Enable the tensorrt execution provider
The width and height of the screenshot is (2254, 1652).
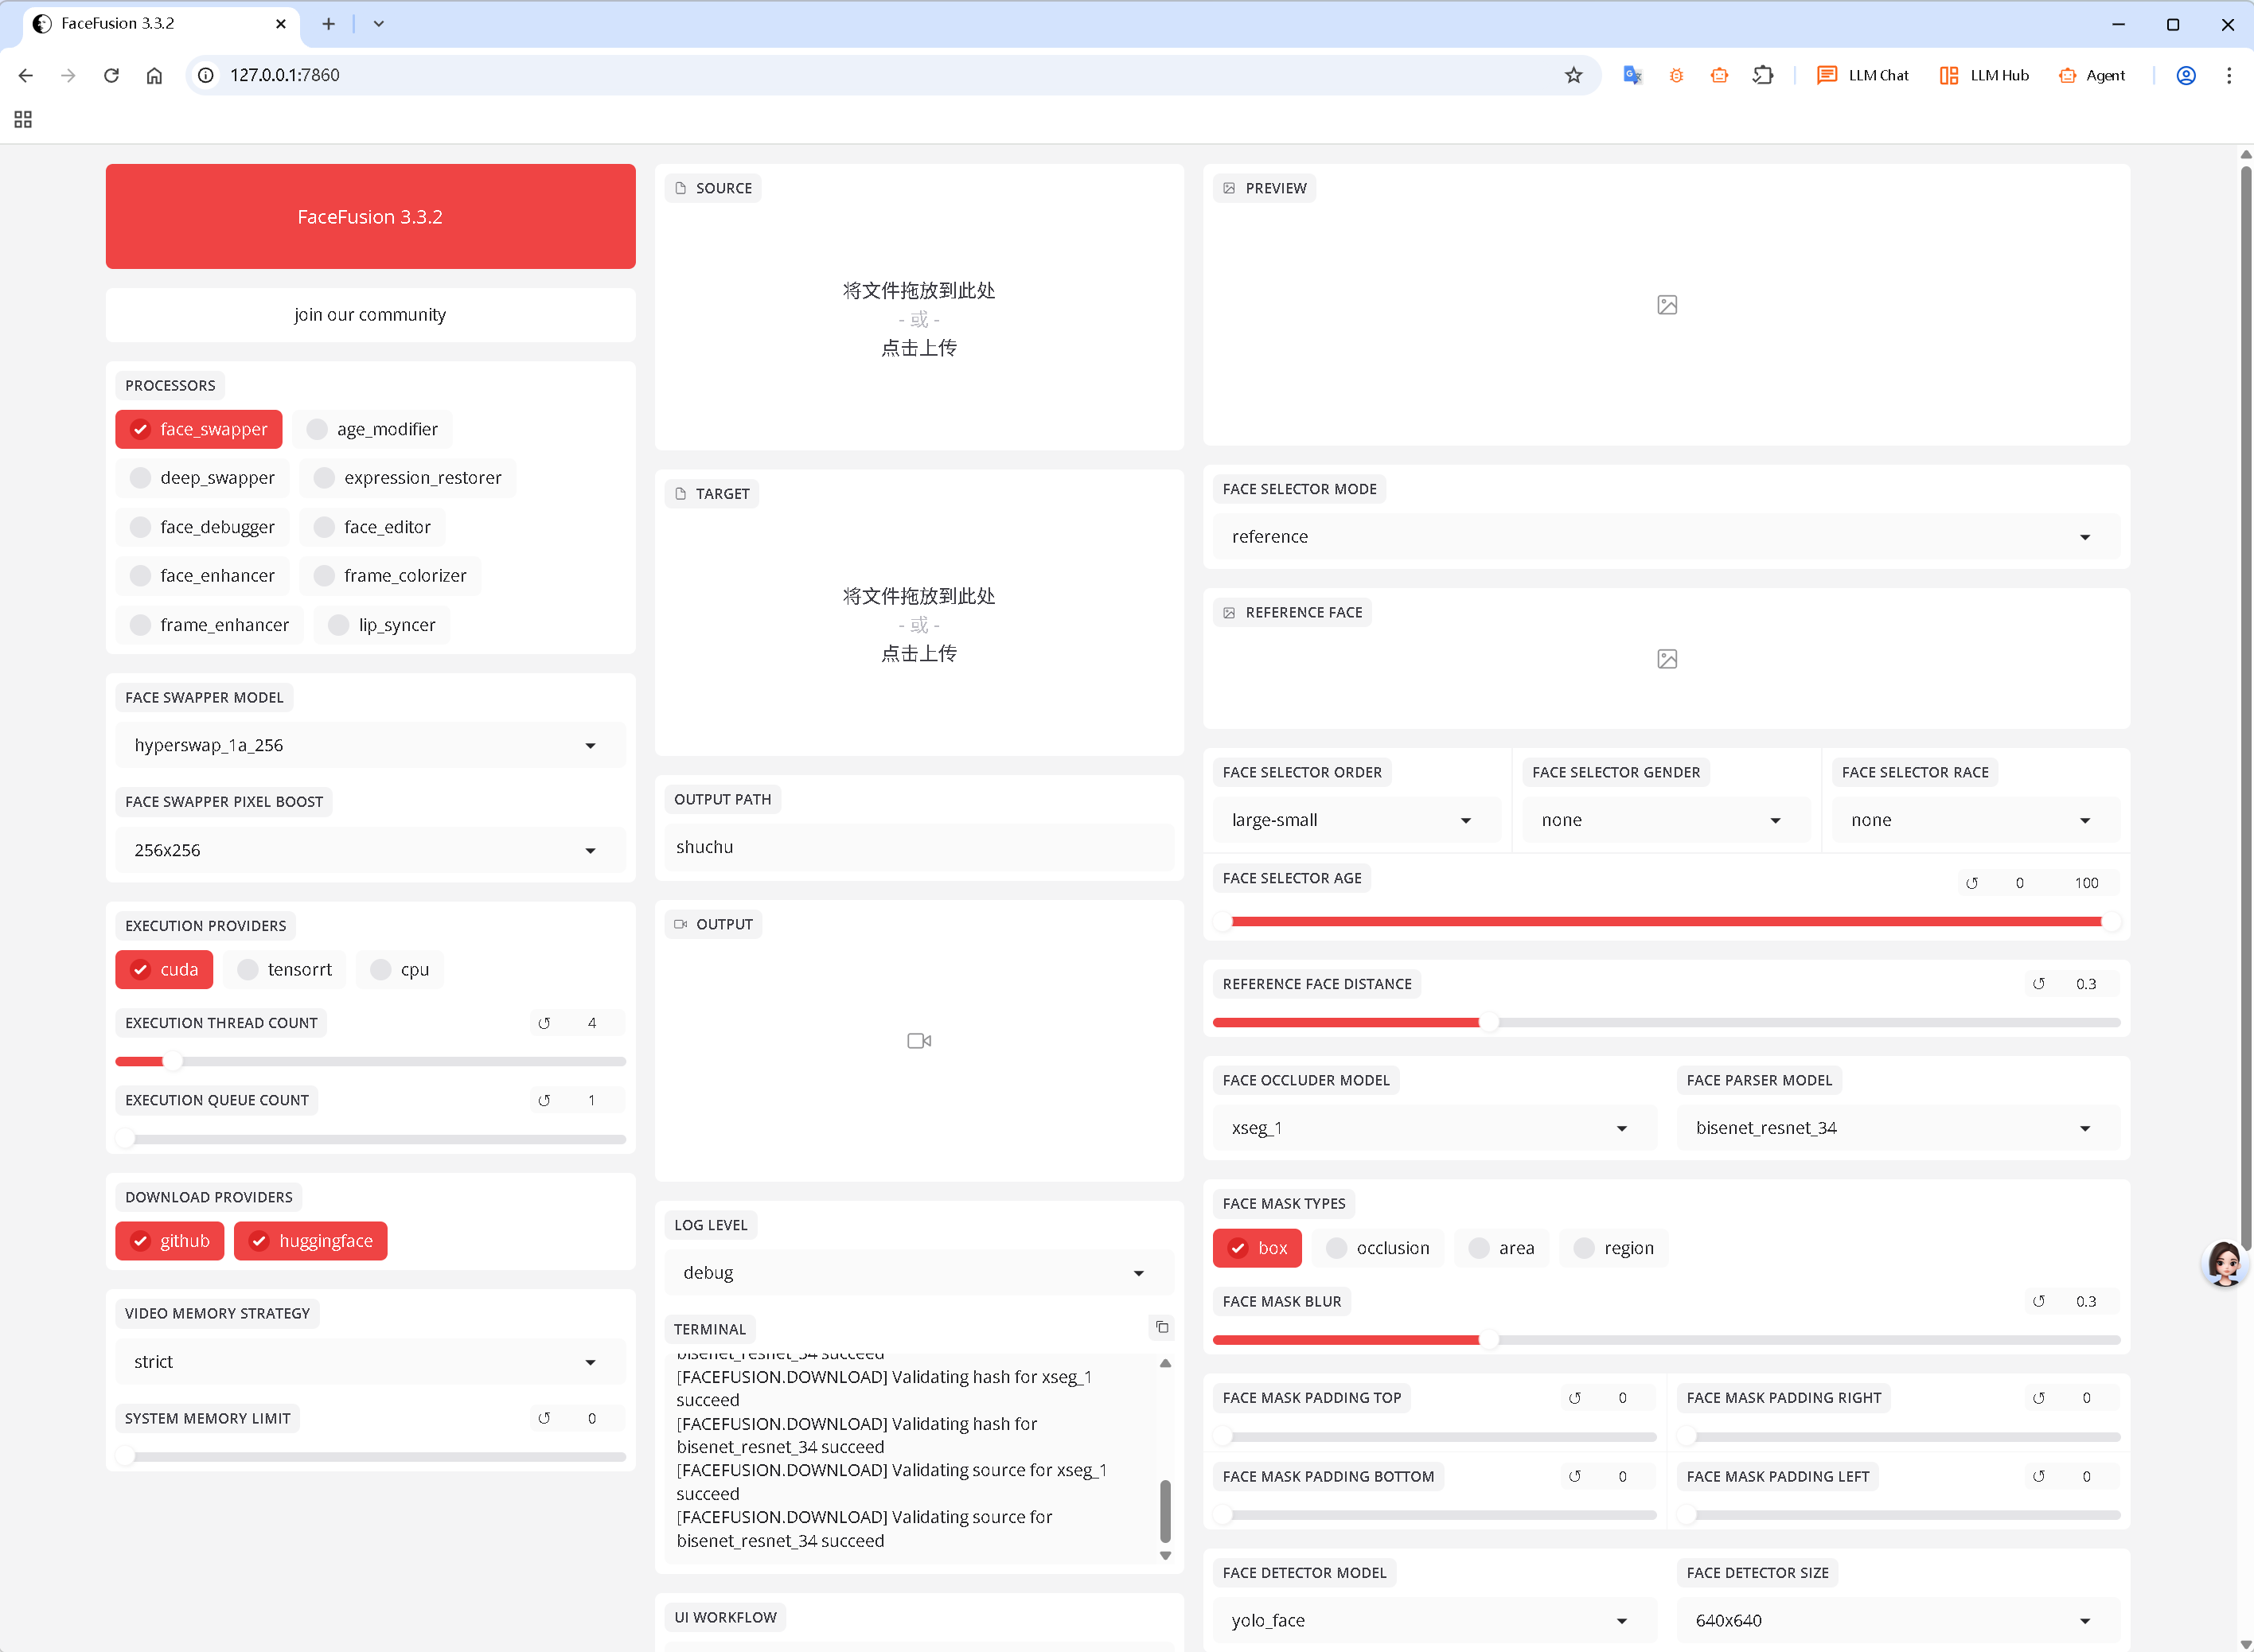tap(284, 969)
